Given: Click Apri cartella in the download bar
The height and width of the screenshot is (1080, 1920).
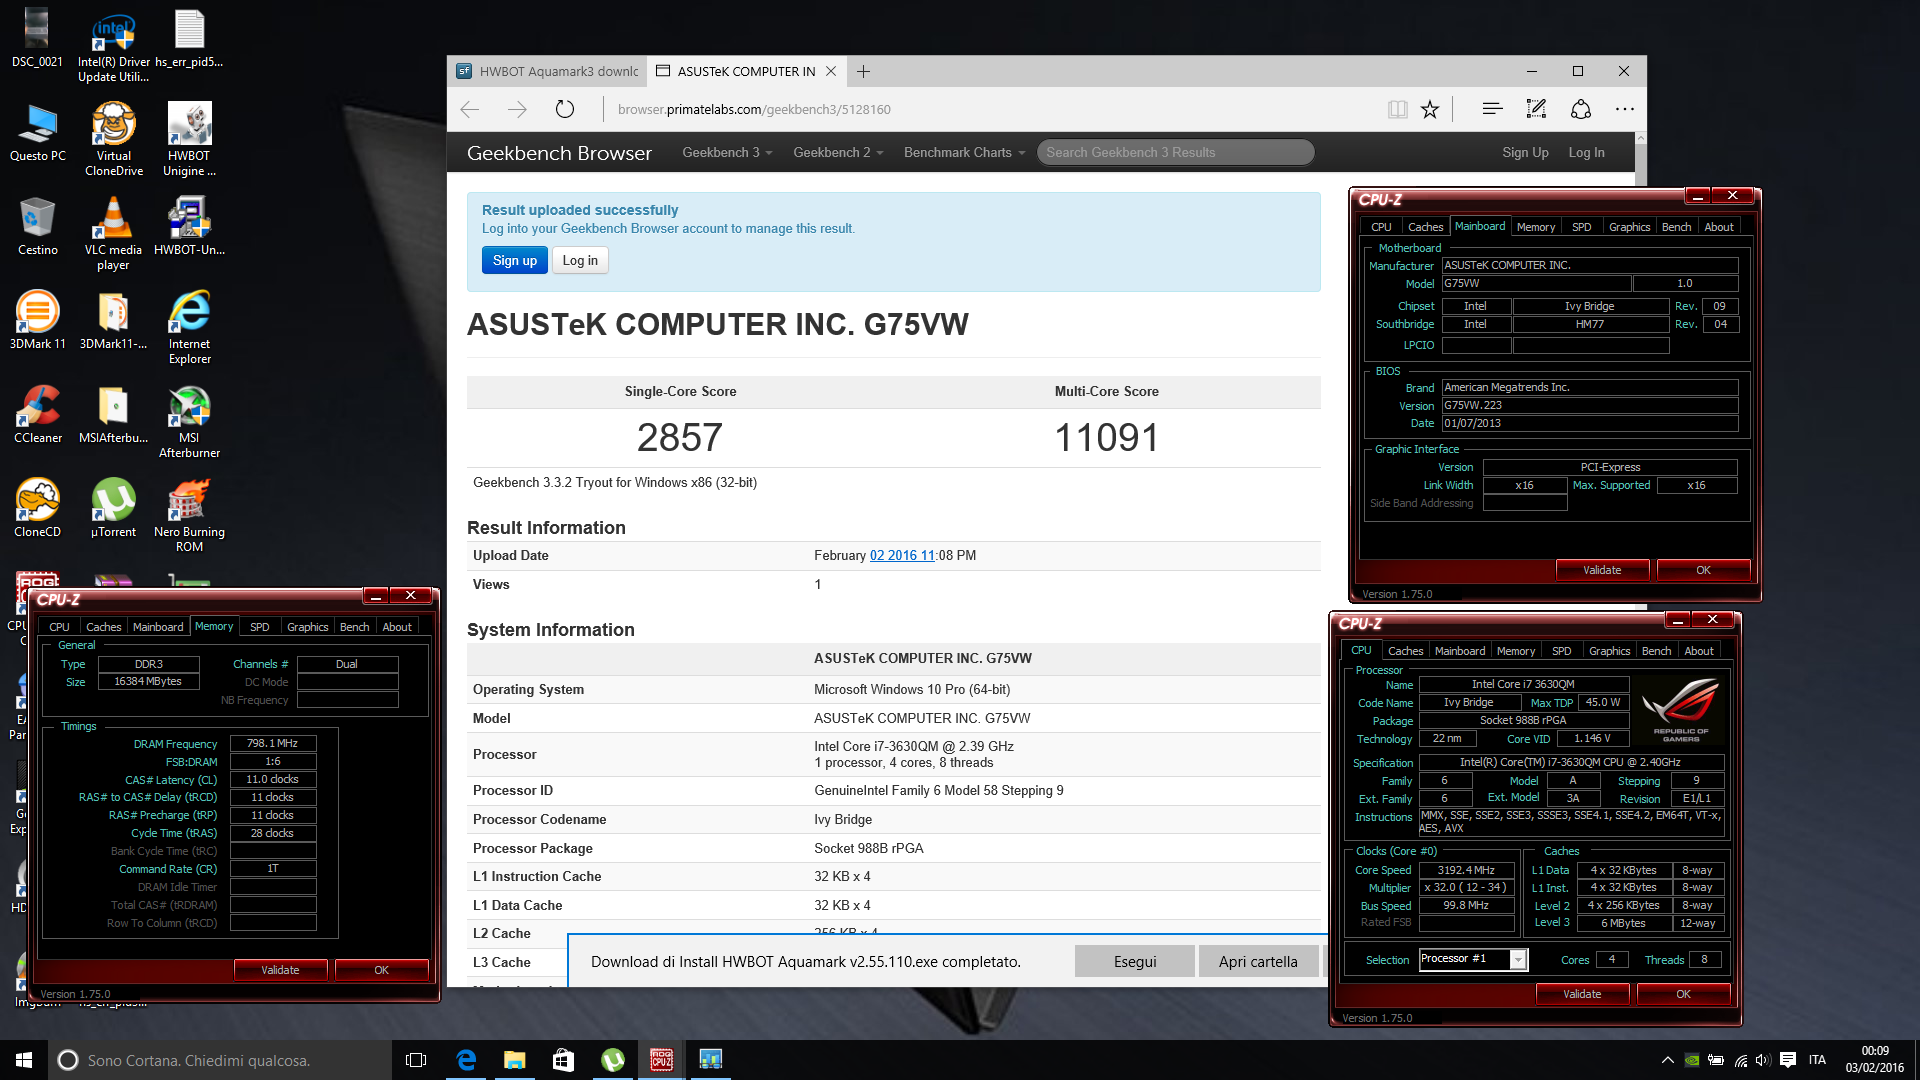Looking at the screenshot, I should tap(1257, 961).
